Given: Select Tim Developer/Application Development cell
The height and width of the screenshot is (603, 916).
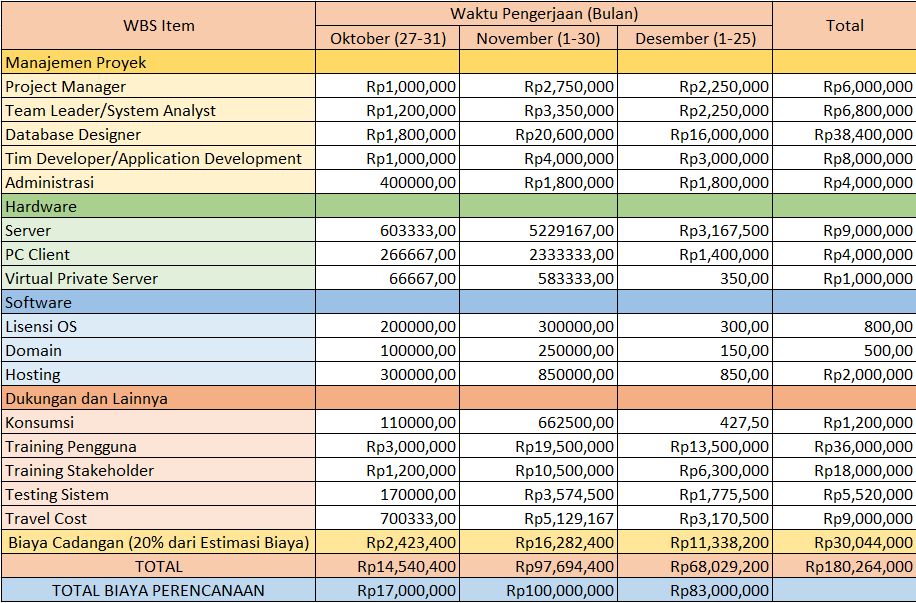Looking at the screenshot, I should 158,158.
